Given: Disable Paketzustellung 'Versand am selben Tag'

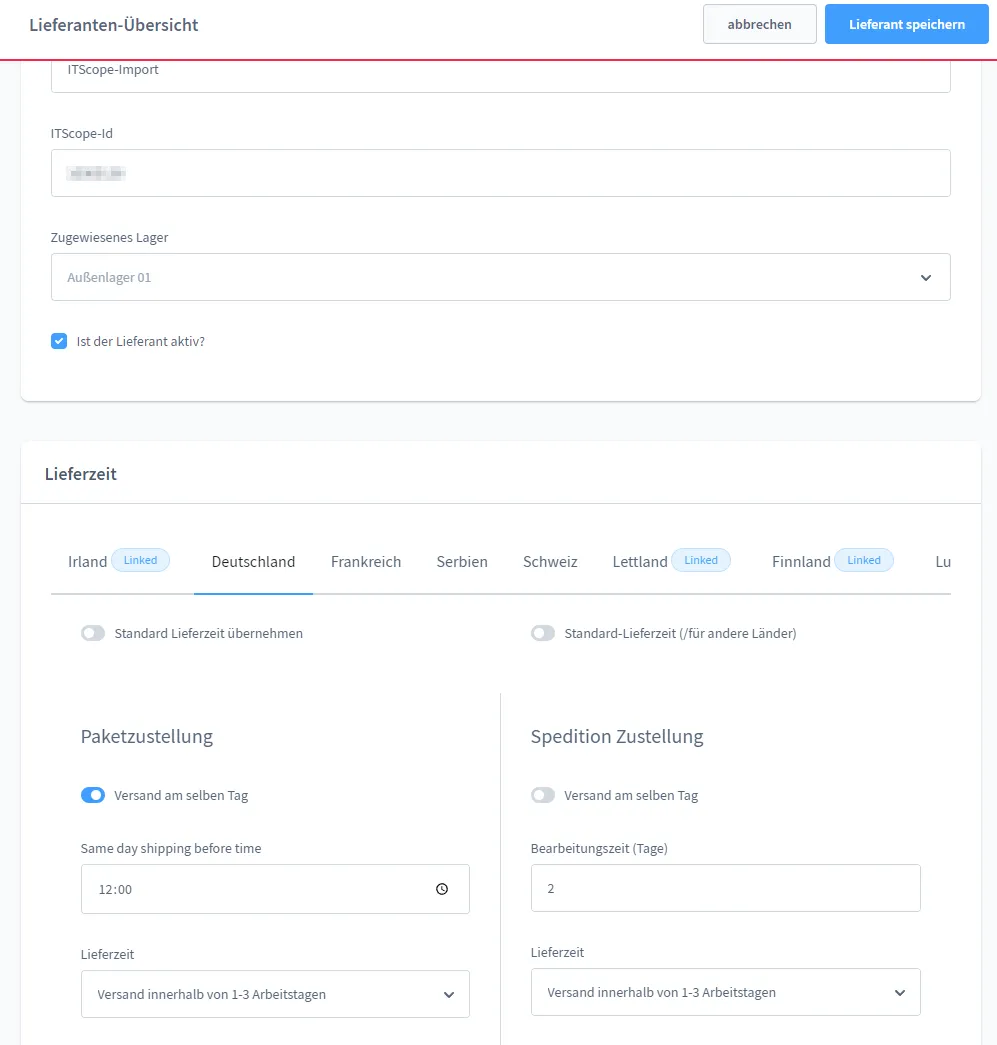Looking at the screenshot, I should [x=93, y=795].
